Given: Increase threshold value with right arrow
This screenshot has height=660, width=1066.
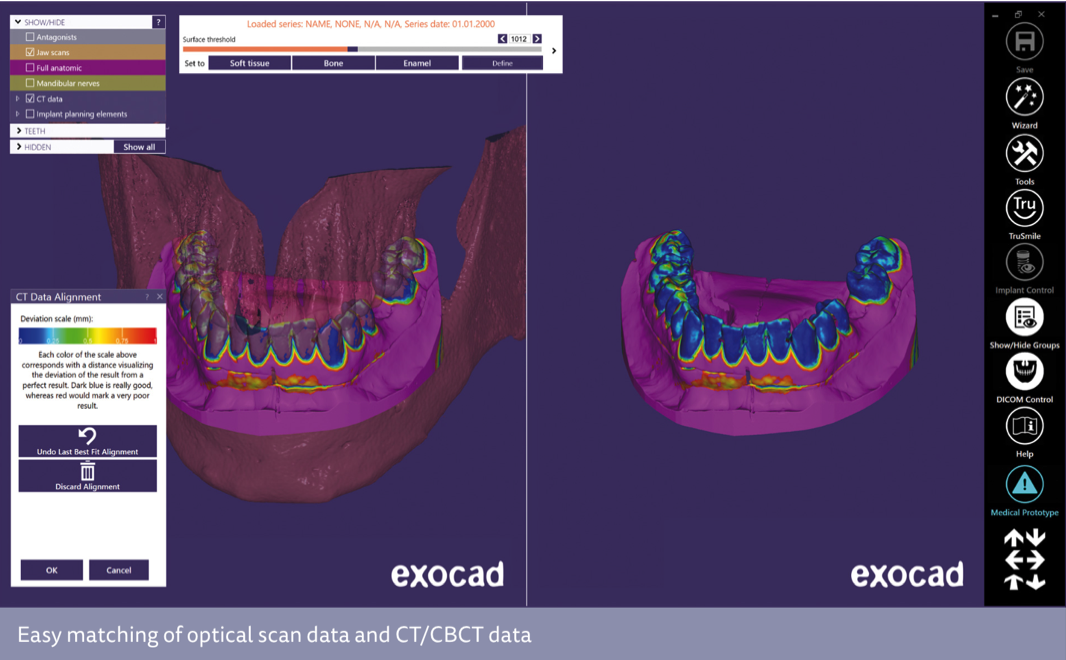Looking at the screenshot, I should pos(537,39).
